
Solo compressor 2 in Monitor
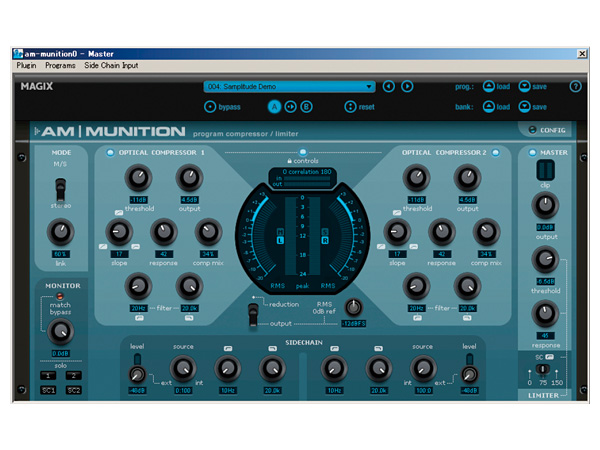coord(73,376)
